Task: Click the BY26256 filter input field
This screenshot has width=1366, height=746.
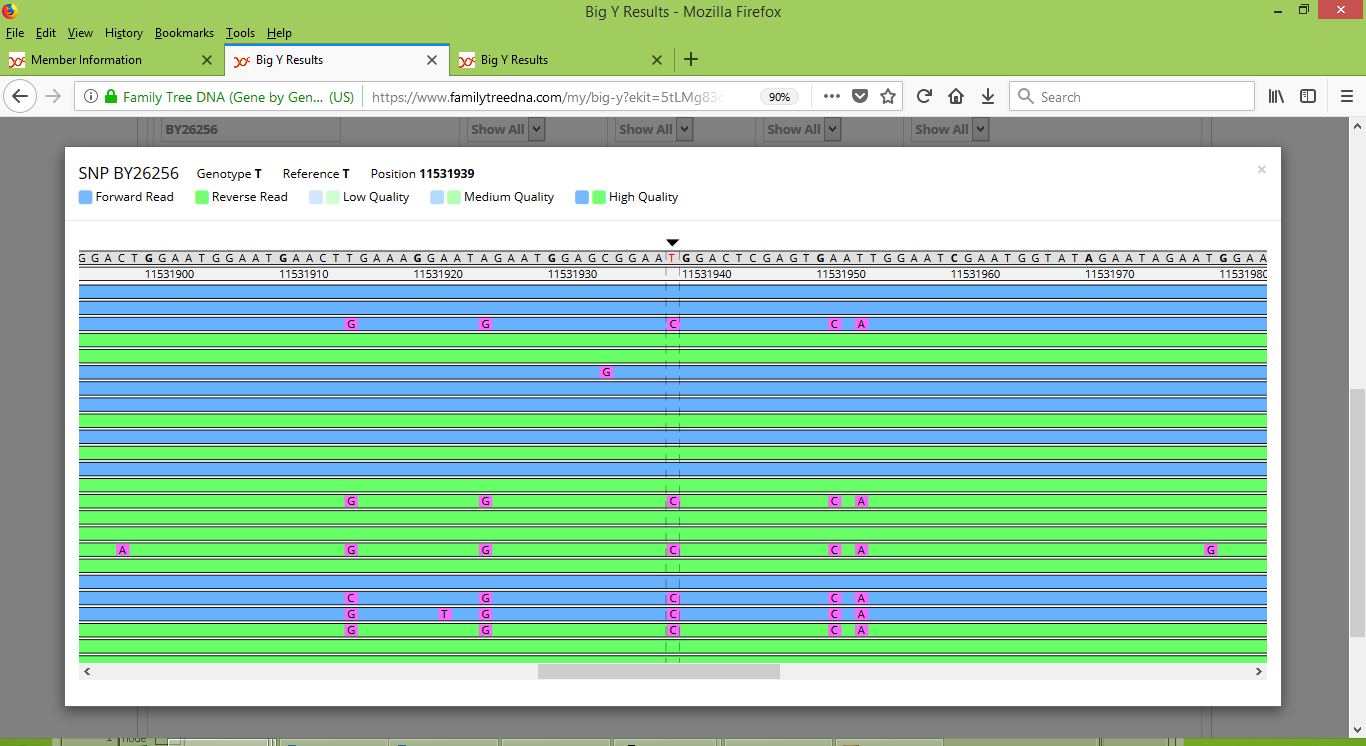Action: tap(251, 129)
